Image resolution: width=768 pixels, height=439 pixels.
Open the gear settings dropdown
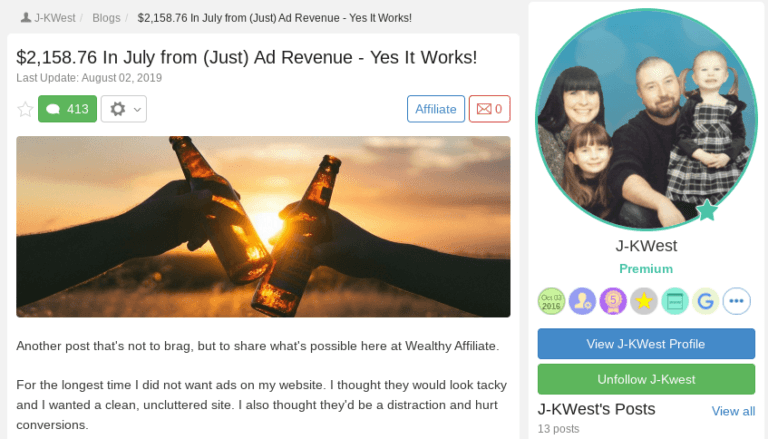[124, 109]
